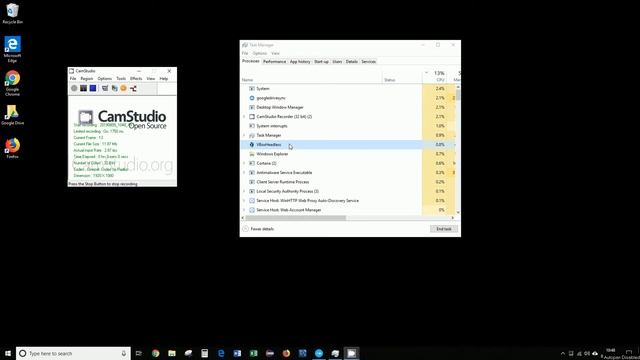Sort processes by the Name column
The image size is (640, 360).
pos(311,76)
